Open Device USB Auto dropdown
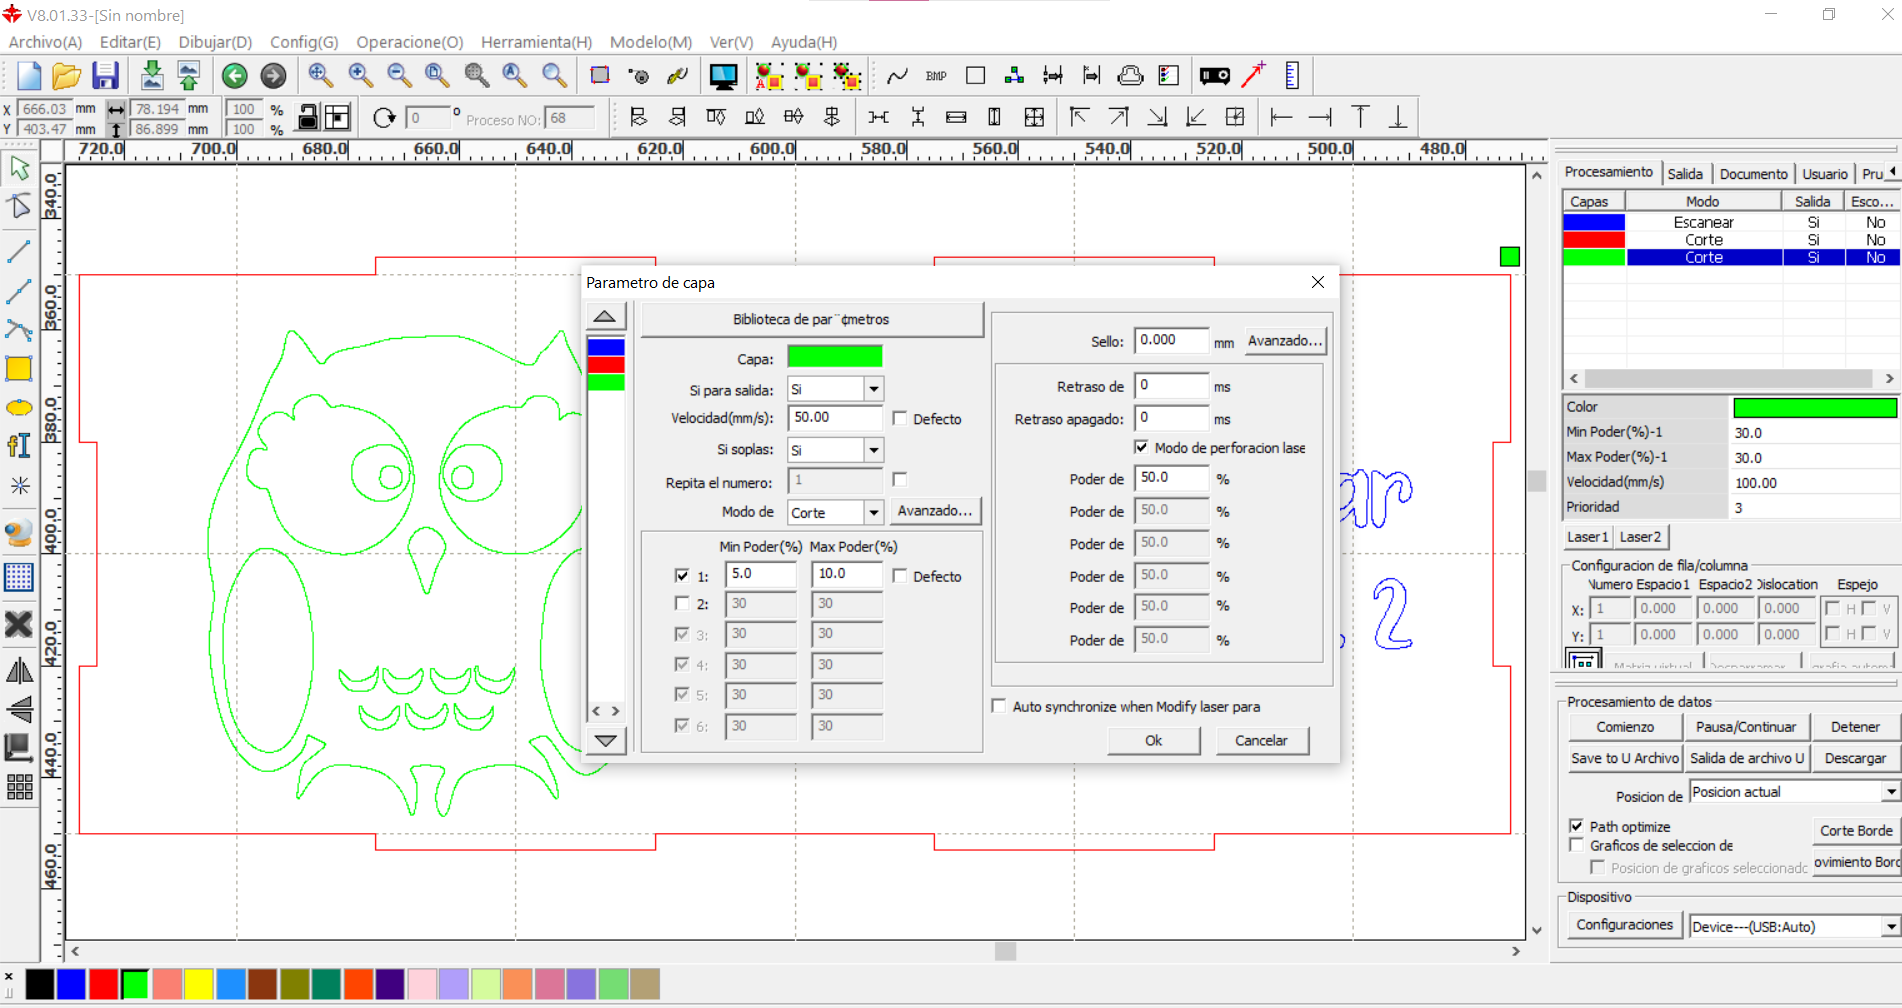The image size is (1902, 1008). tap(1890, 927)
